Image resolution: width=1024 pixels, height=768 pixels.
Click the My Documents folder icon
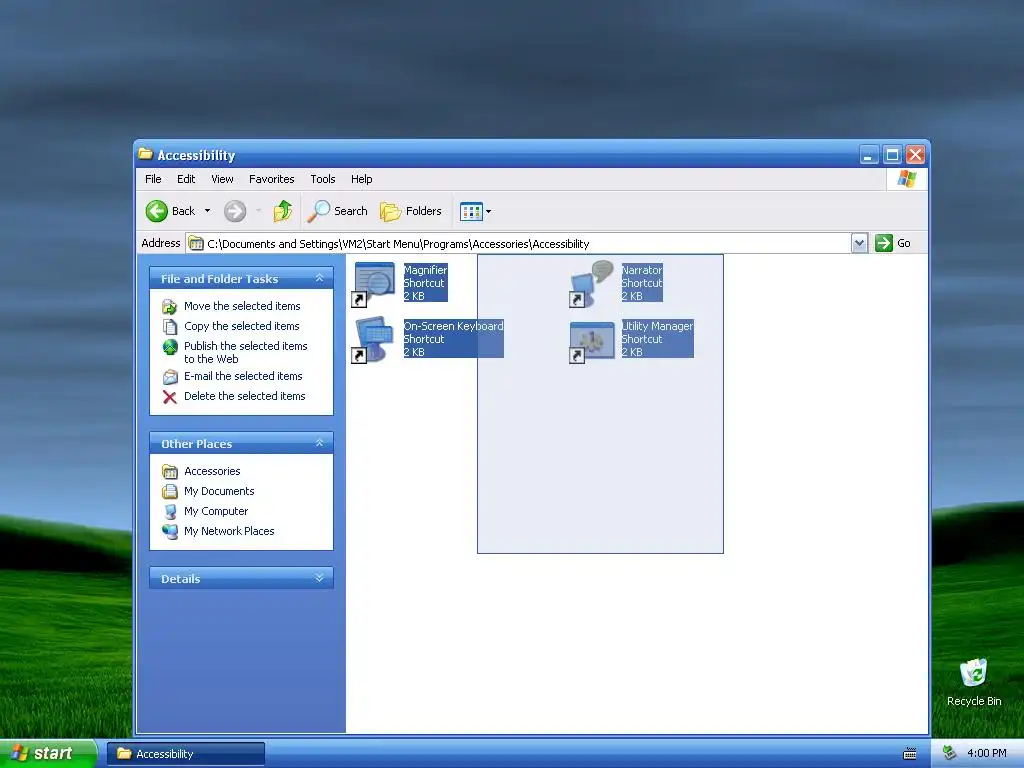[x=170, y=491]
